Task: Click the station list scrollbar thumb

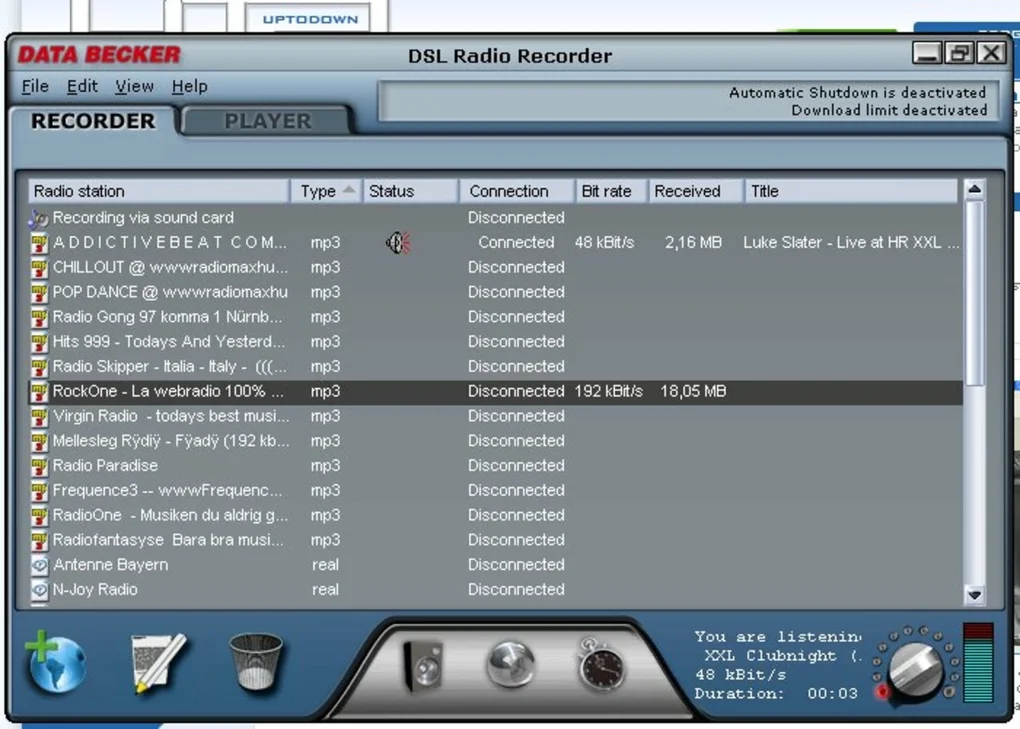Action: click(974, 293)
